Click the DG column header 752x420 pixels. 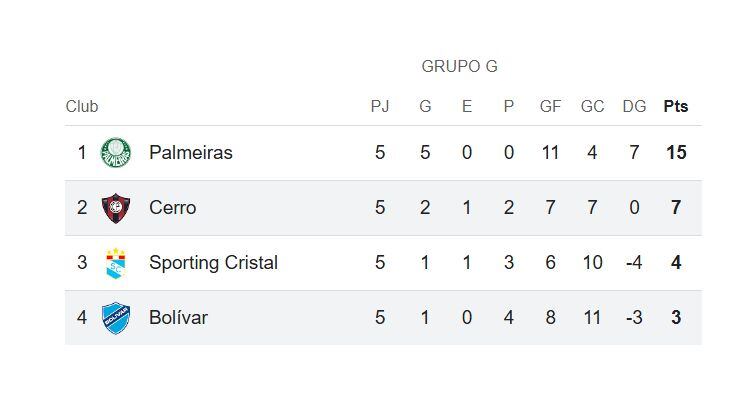click(x=634, y=107)
